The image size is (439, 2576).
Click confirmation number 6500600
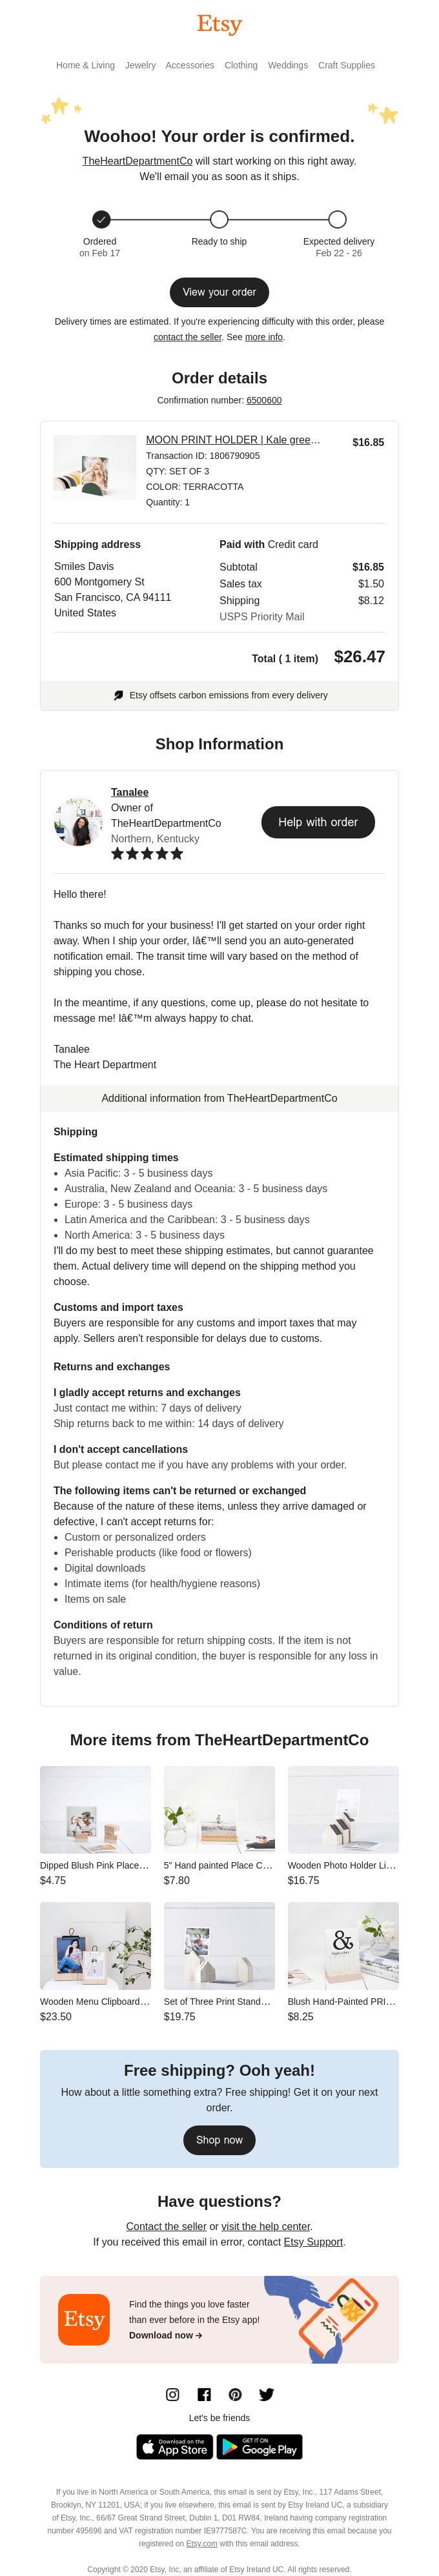tap(264, 400)
